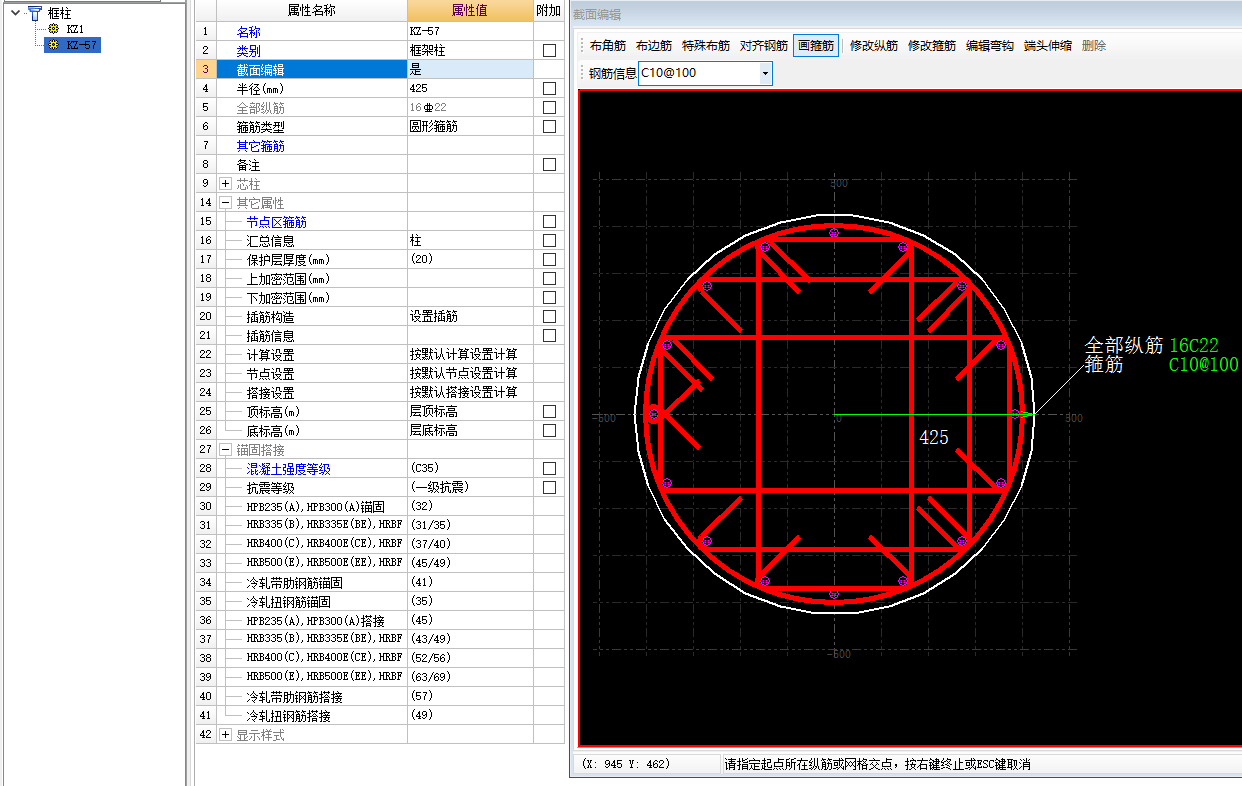The height and width of the screenshot is (786, 1242).
Task: Check the 附加 box for 备注 row
Action: (549, 164)
